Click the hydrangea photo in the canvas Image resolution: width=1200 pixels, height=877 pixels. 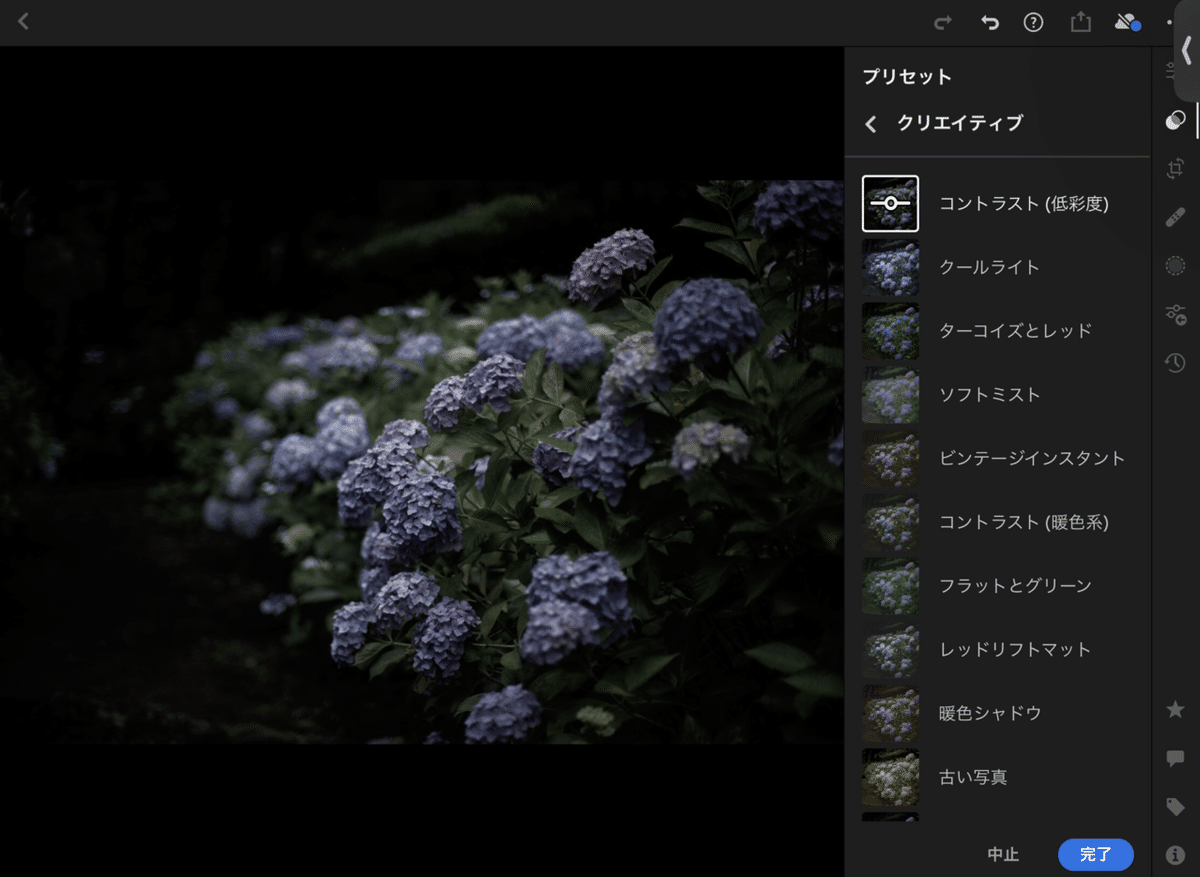(x=421, y=461)
